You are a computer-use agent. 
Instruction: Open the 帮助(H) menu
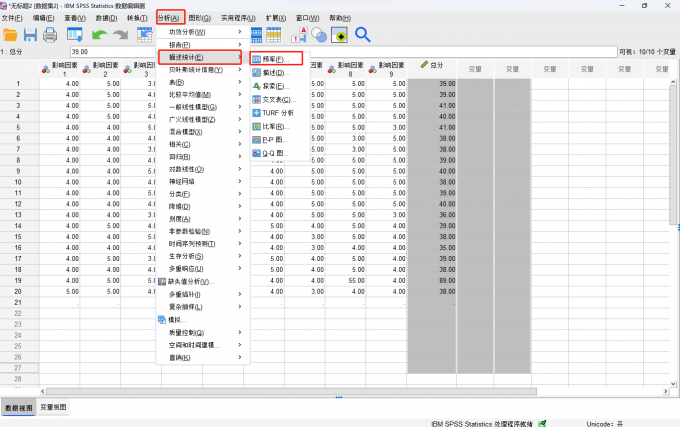[x=340, y=18]
